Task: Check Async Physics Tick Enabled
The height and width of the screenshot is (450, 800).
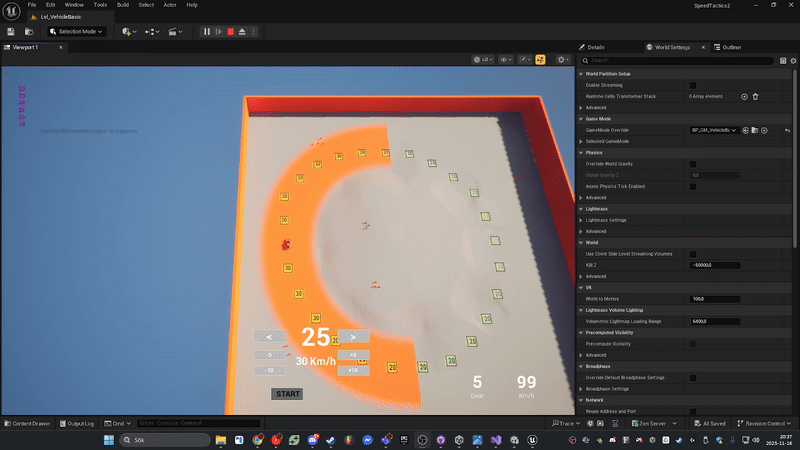Action: point(693,186)
